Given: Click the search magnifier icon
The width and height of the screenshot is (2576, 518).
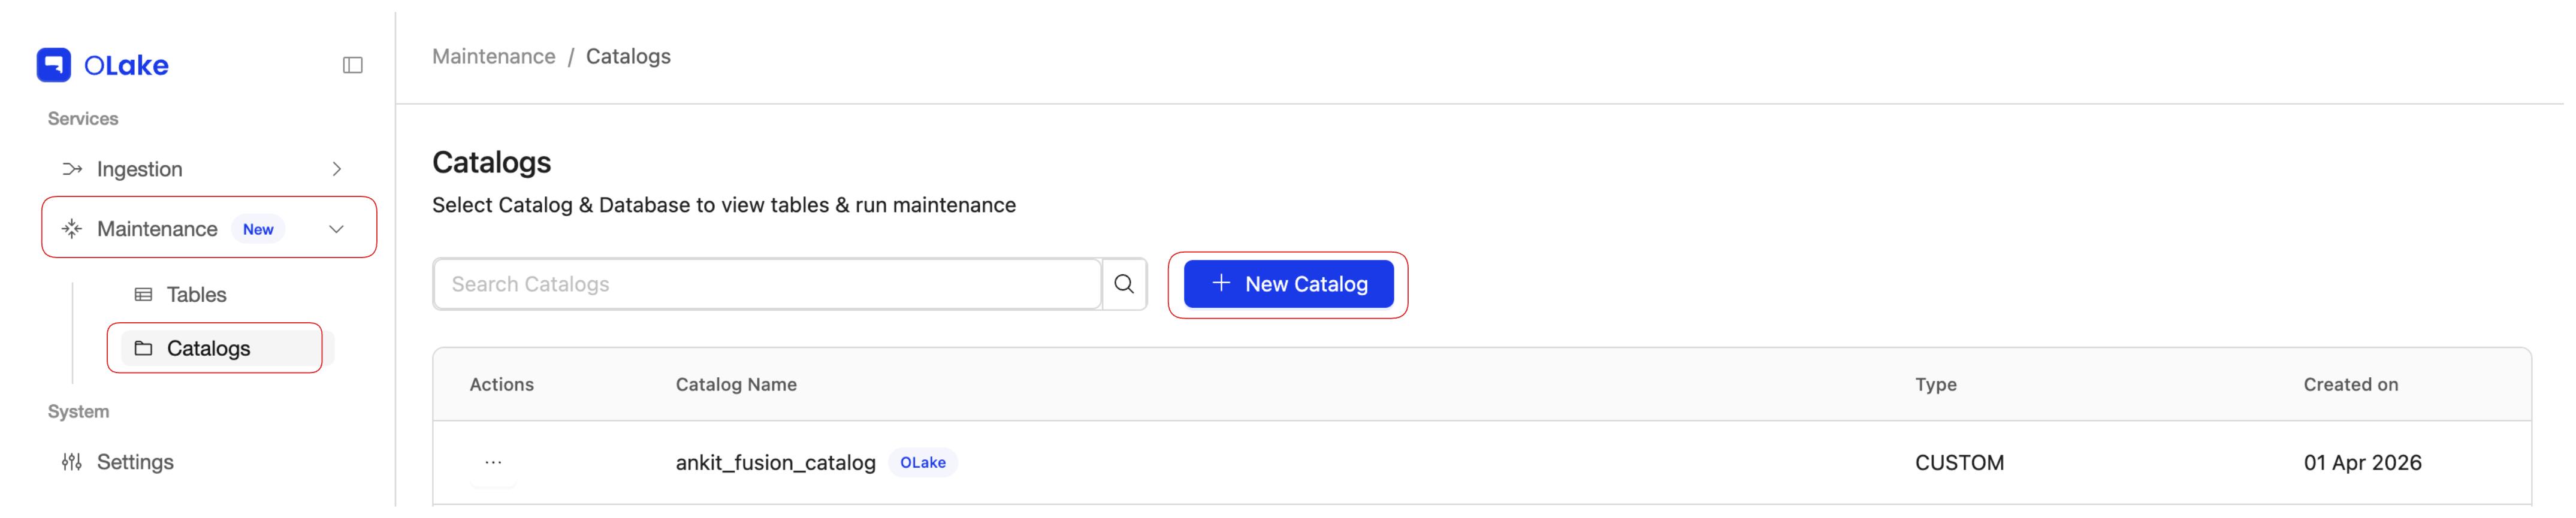Looking at the screenshot, I should [x=1124, y=284].
